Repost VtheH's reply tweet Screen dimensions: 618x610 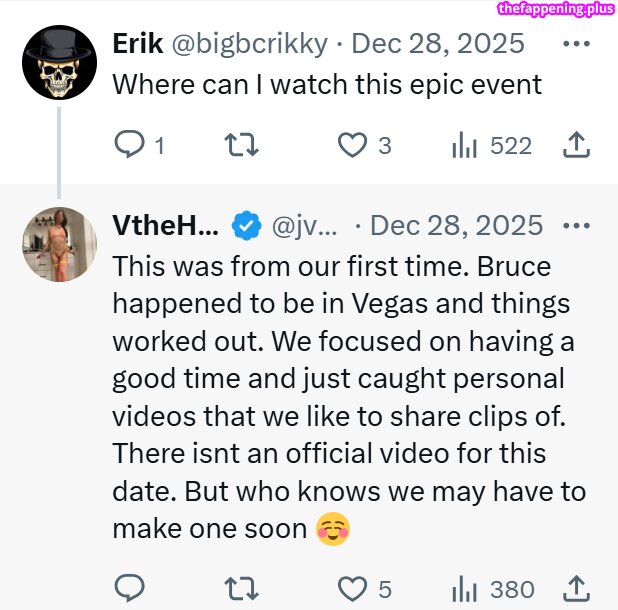point(242,587)
